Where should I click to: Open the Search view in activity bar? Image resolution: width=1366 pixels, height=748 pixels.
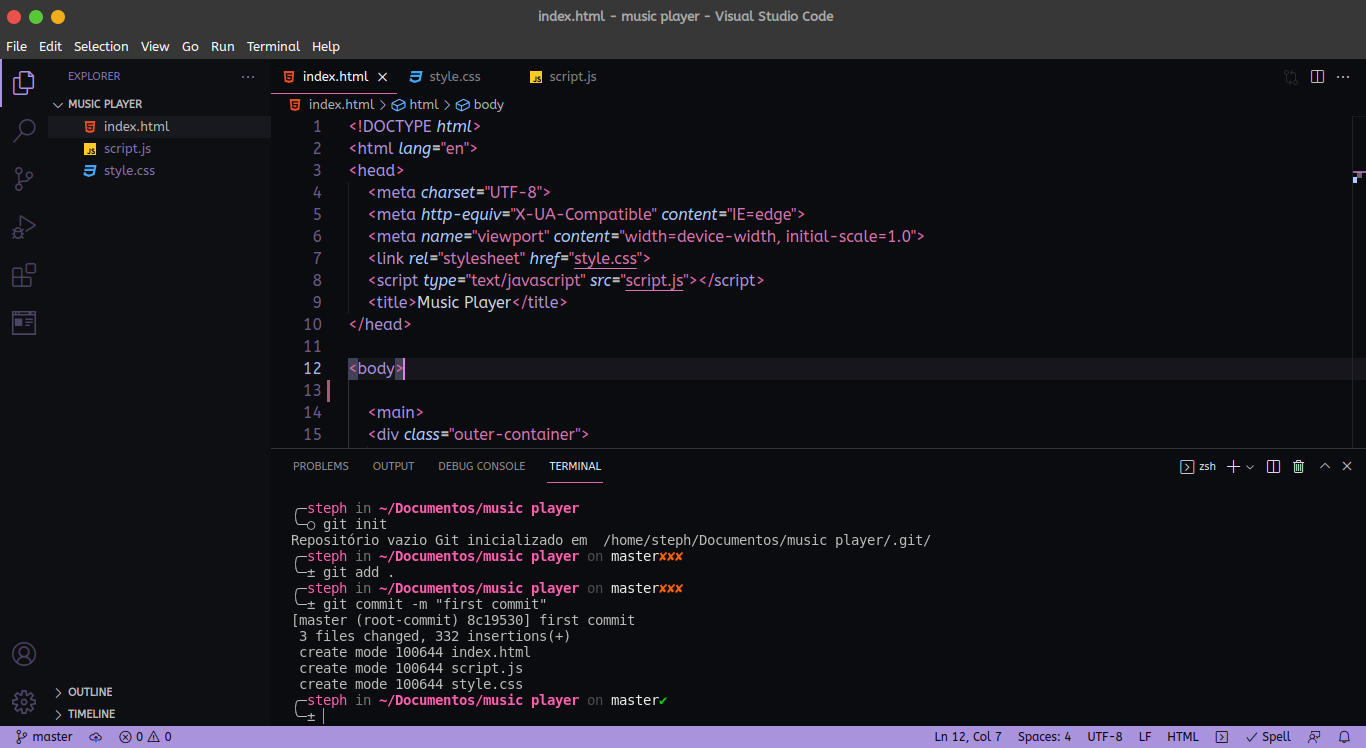point(24,131)
